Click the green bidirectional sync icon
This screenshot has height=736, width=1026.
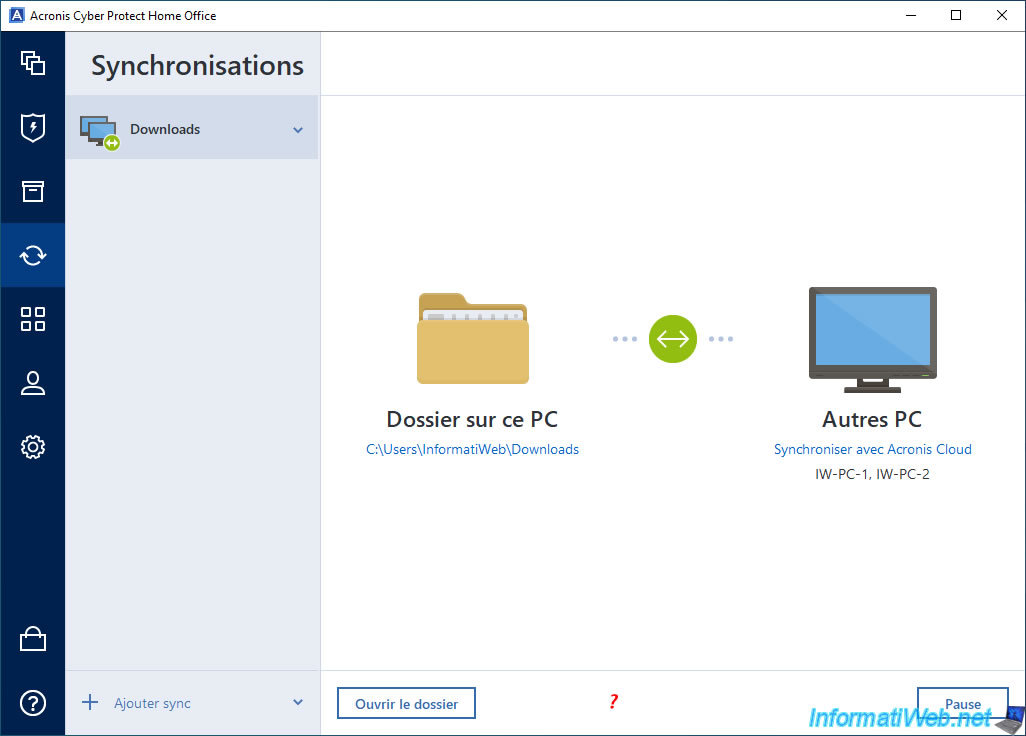673,339
